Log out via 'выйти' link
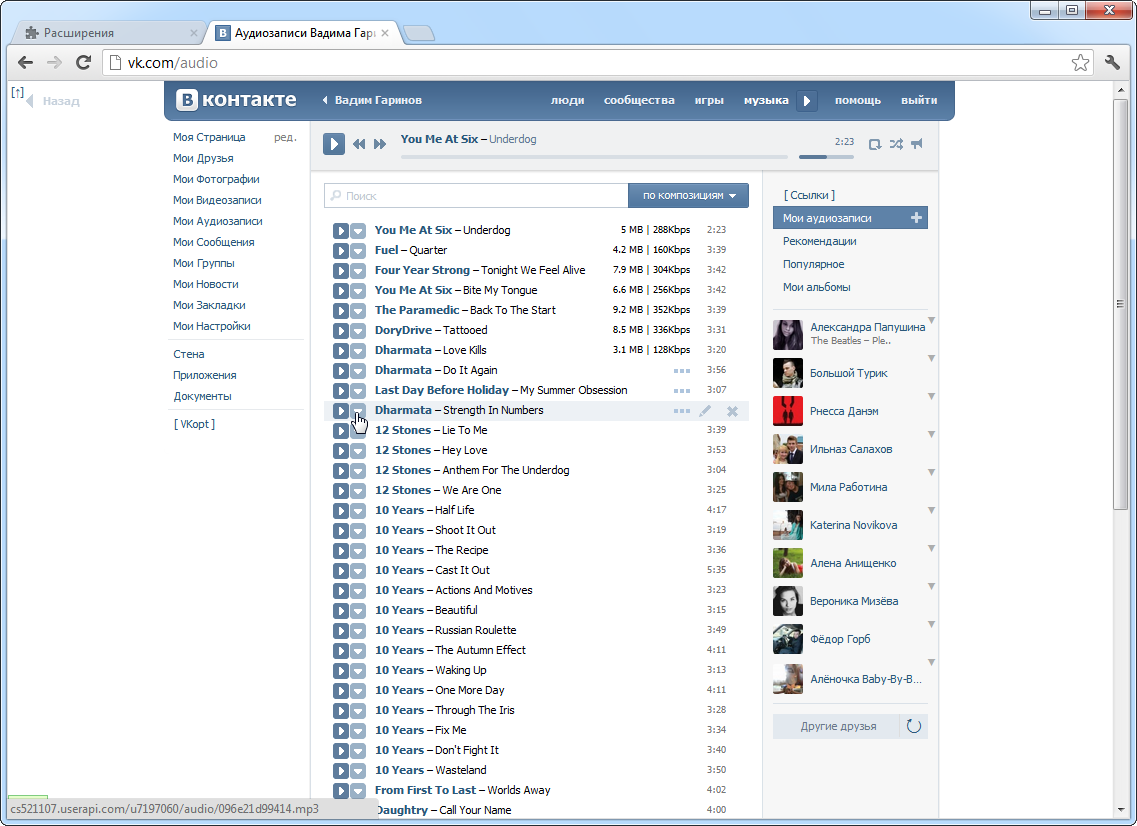Image resolution: width=1137 pixels, height=826 pixels. tap(919, 101)
